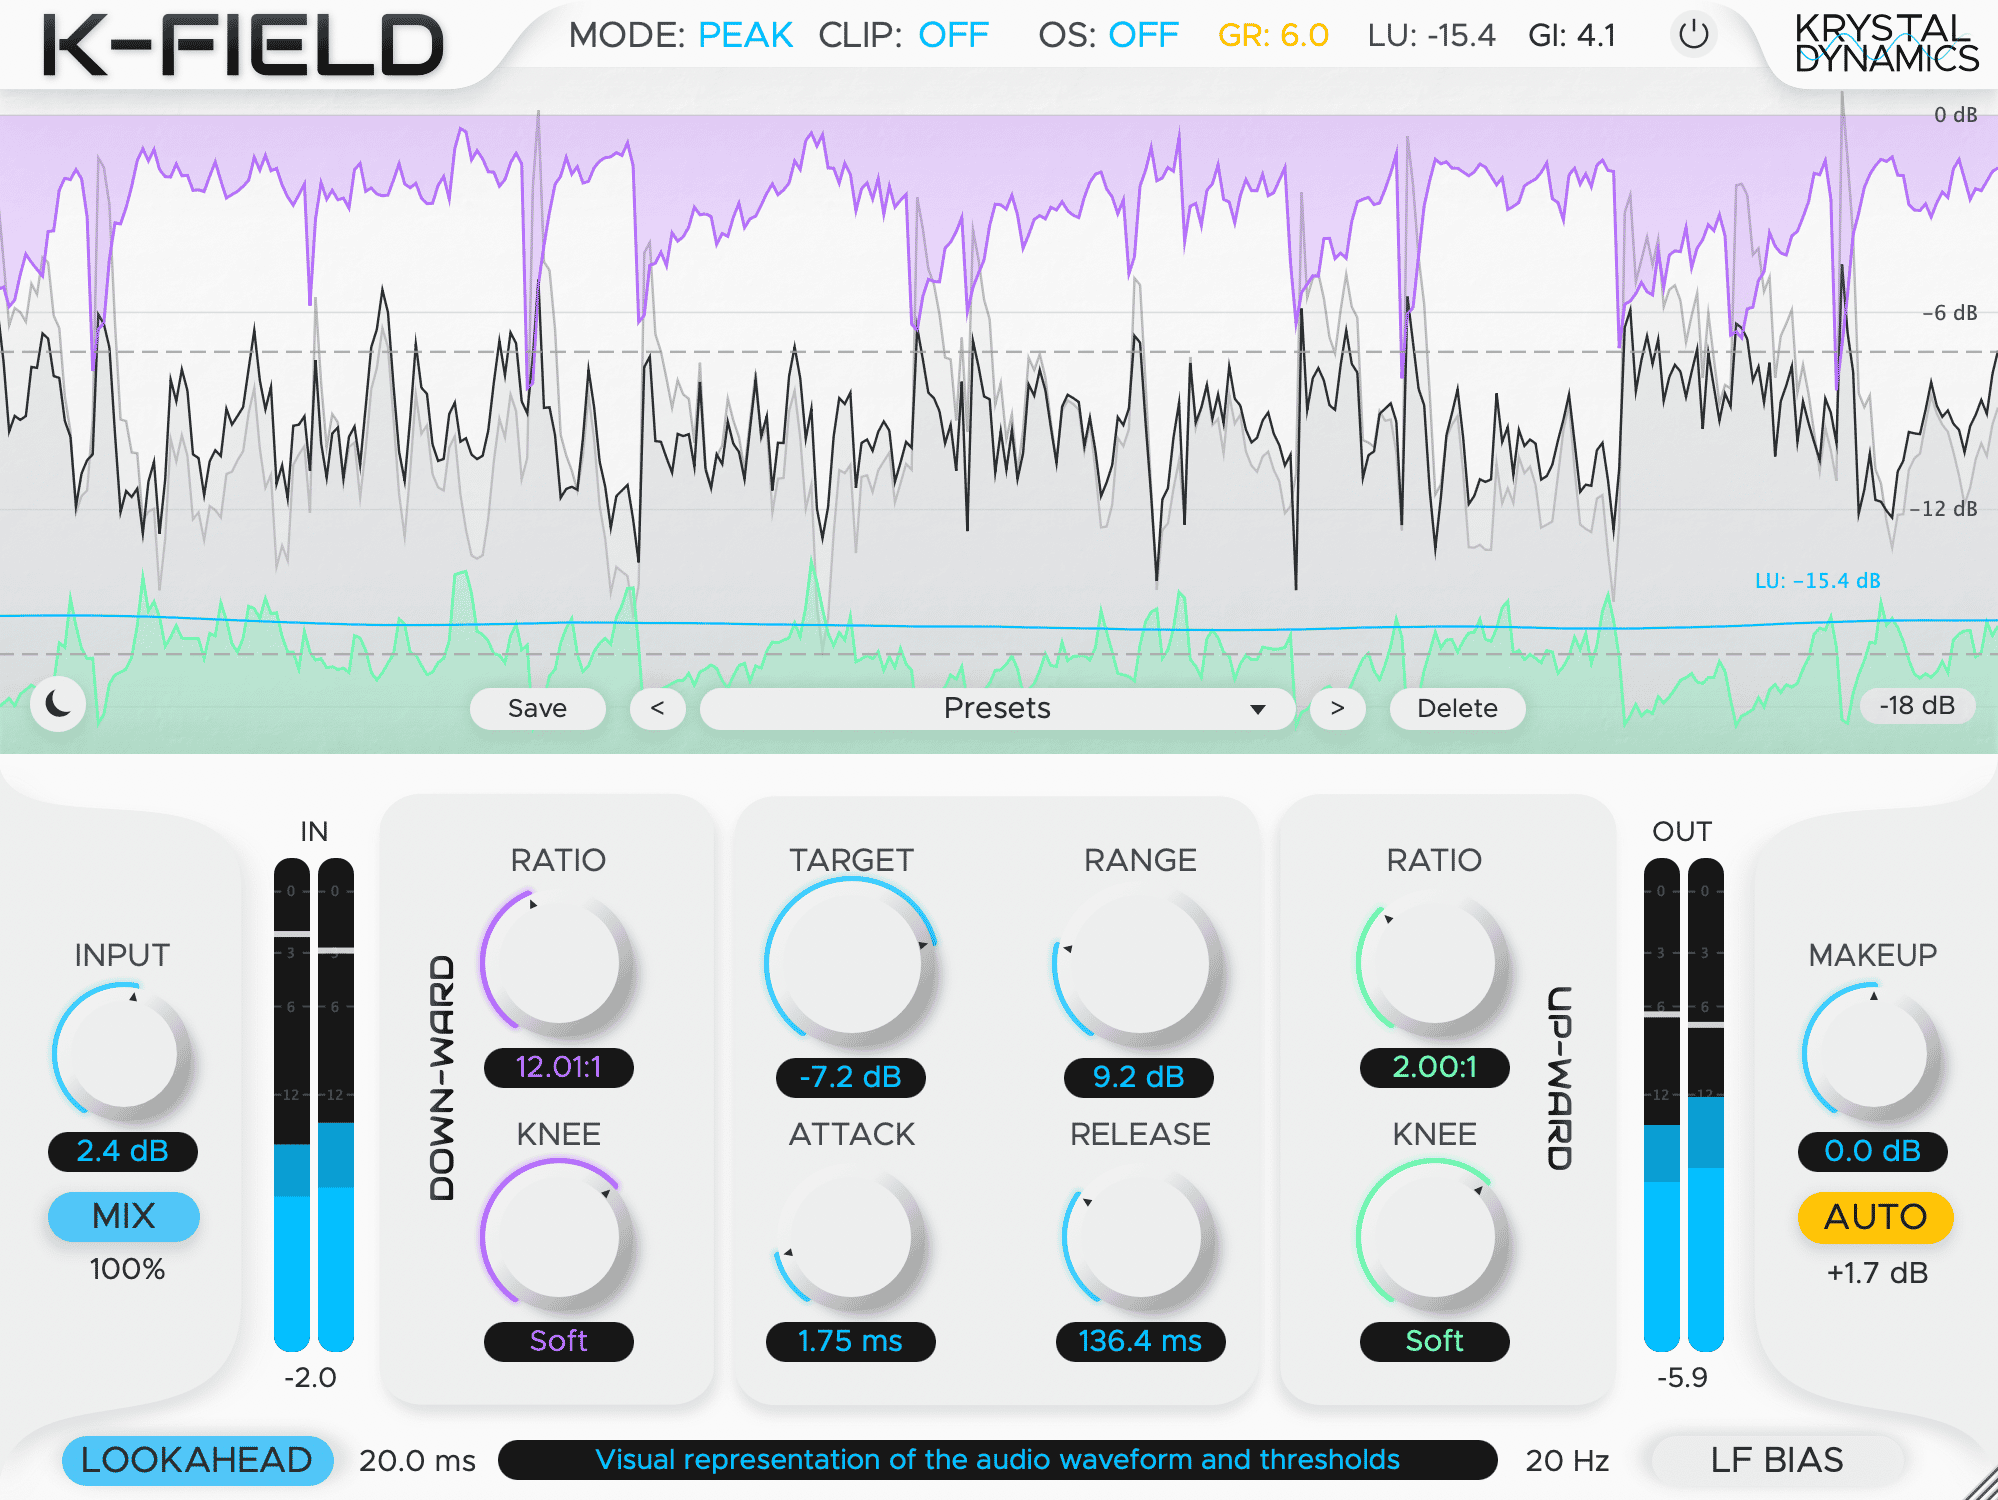The height and width of the screenshot is (1500, 1998).
Task: Toggle the LF BIAS button
Action: tap(1776, 1460)
